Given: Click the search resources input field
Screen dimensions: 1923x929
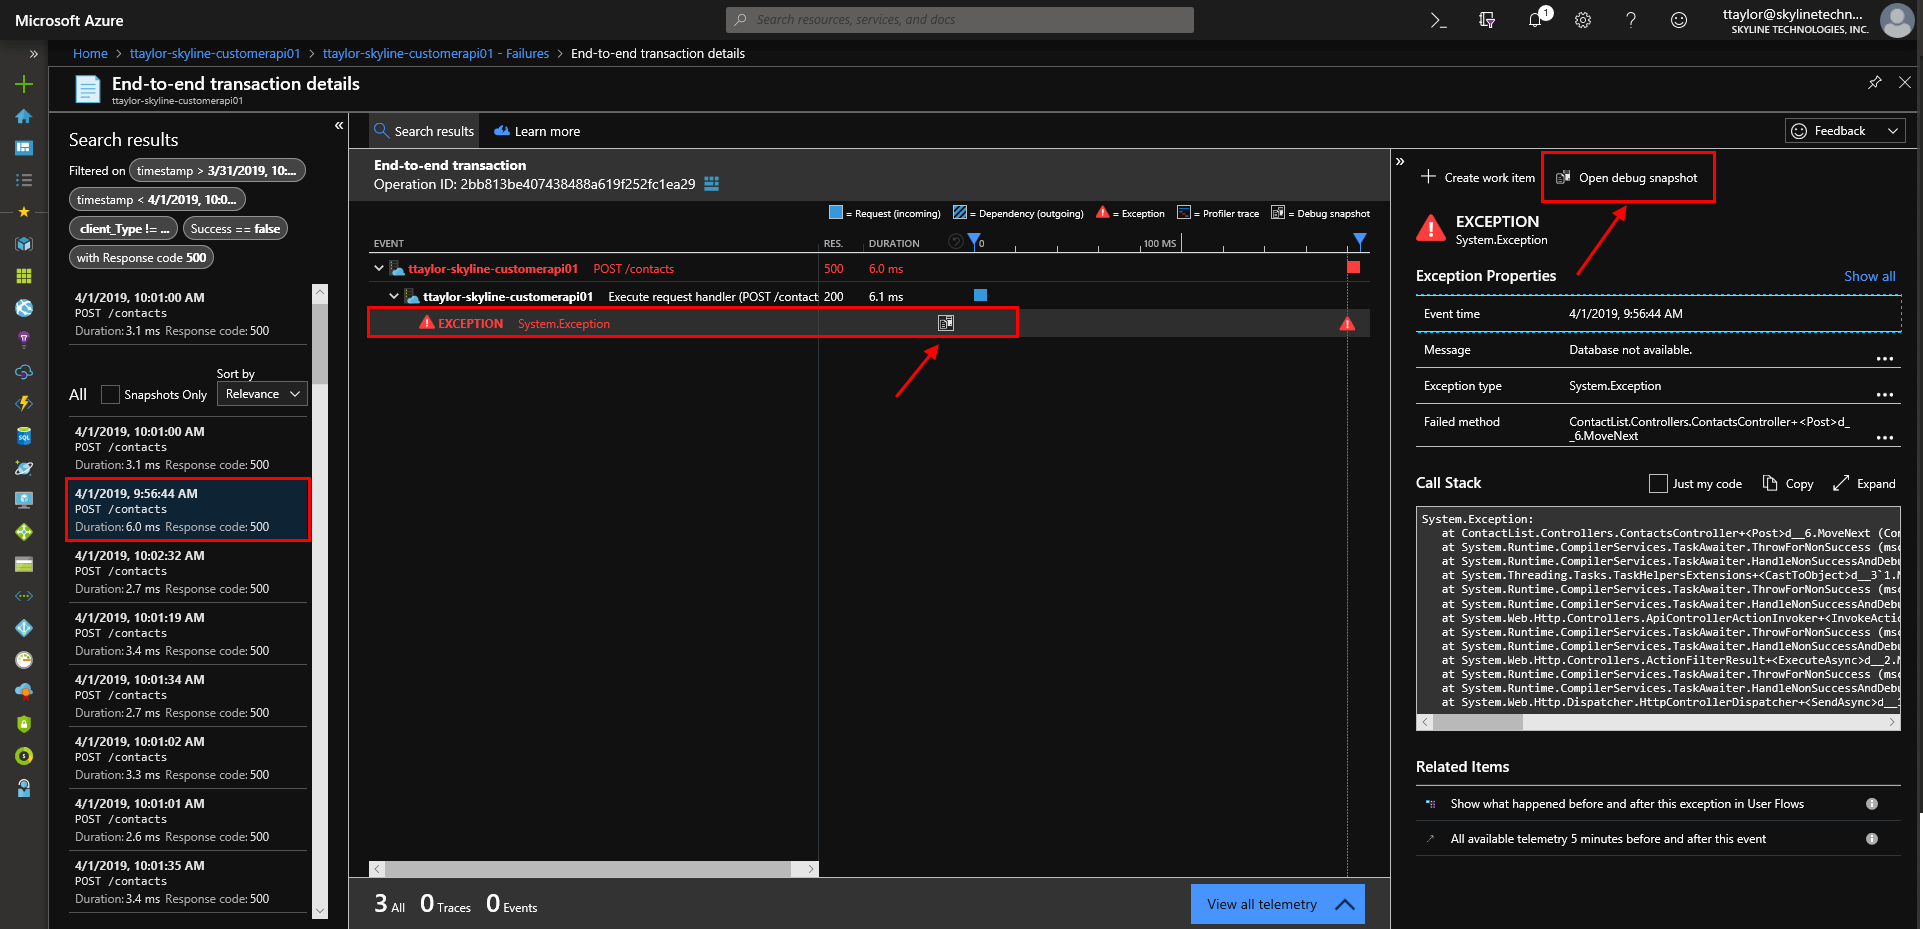Looking at the screenshot, I should click(960, 19).
